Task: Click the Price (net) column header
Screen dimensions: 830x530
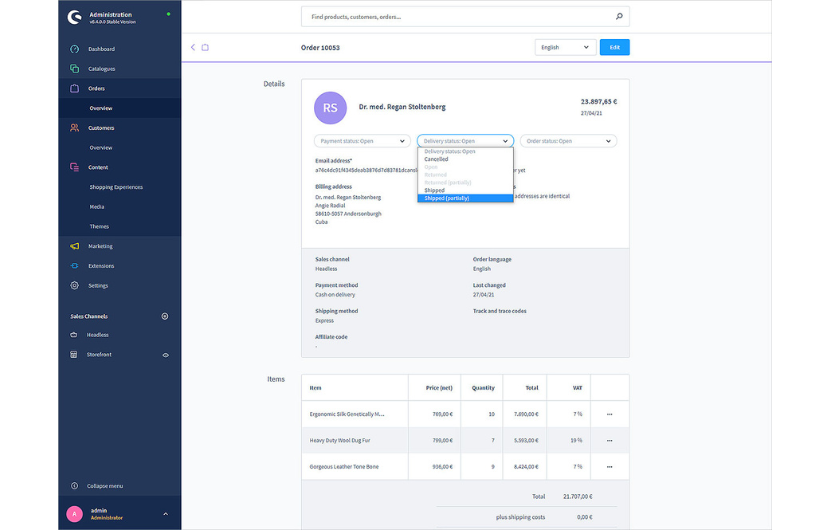Action: click(439, 388)
